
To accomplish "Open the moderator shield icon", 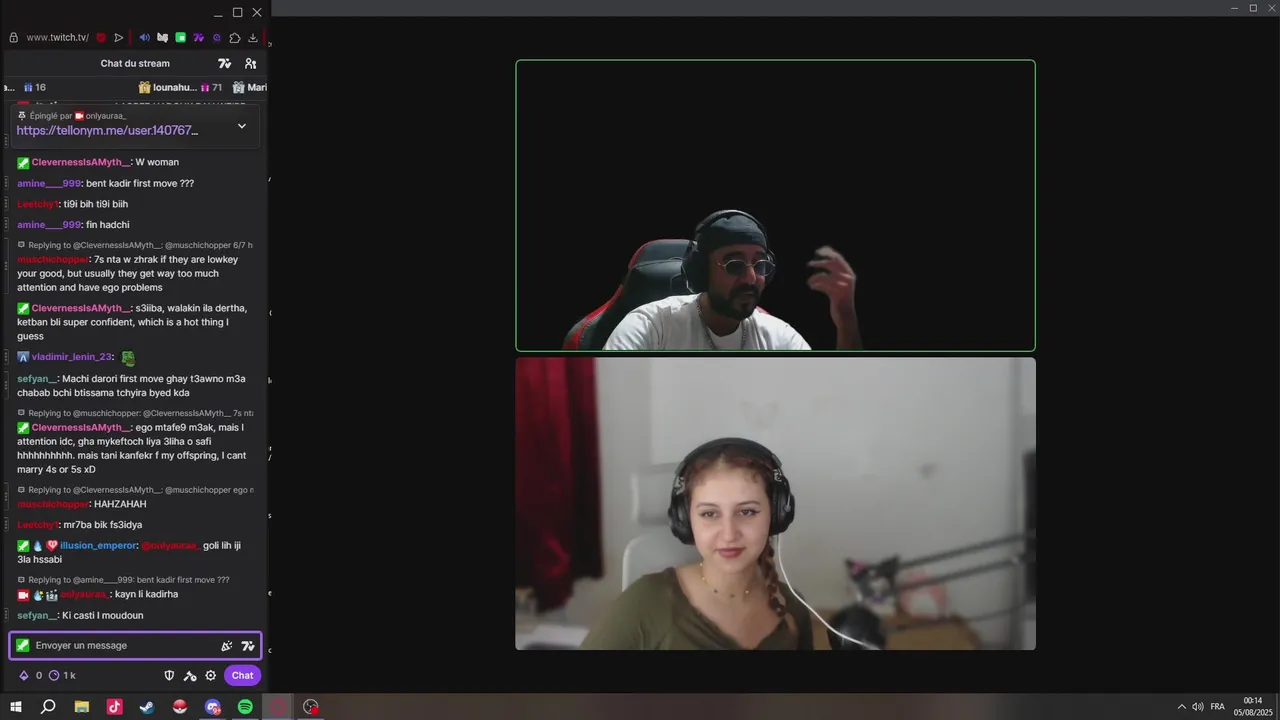I will click(x=169, y=675).
